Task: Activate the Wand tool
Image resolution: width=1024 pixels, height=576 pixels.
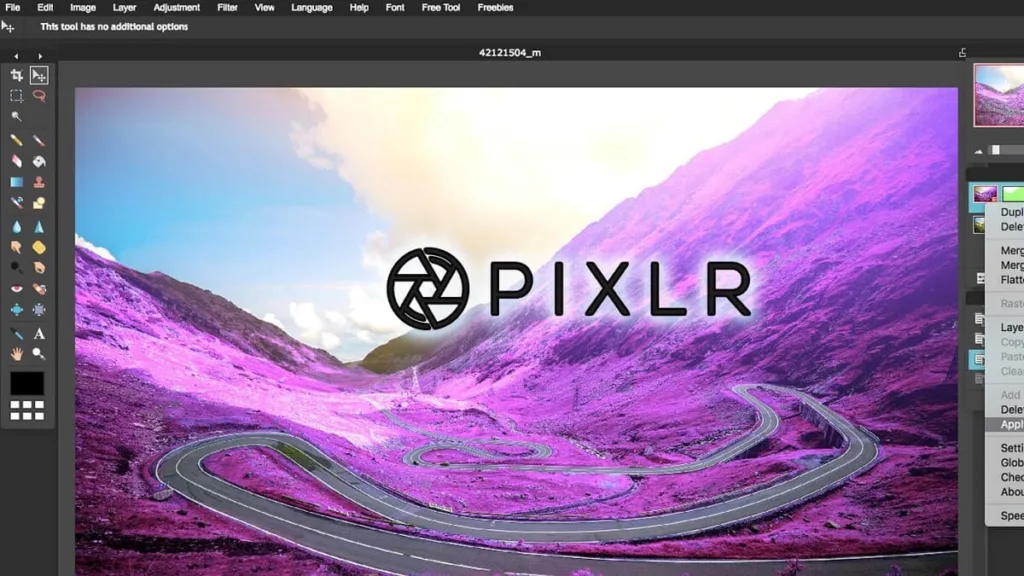Action: (x=16, y=117)
